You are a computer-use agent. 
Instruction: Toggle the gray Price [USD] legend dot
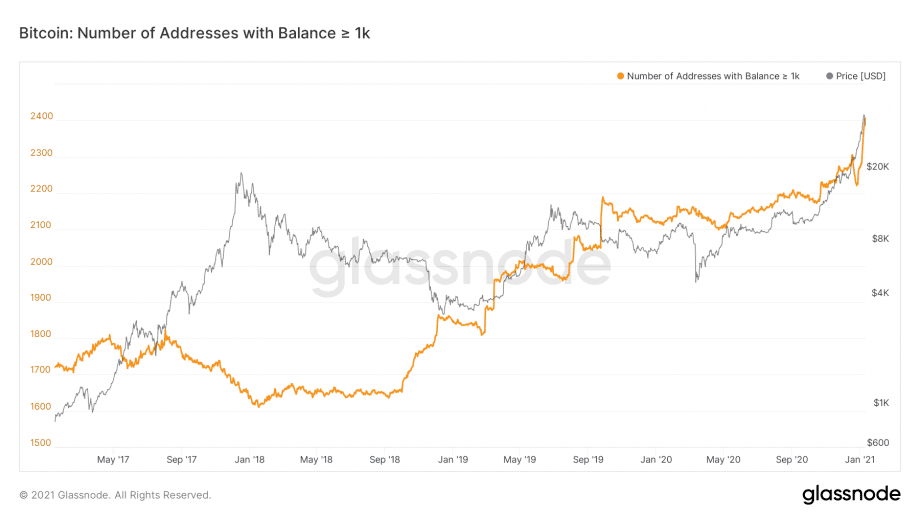pos(830,76)
